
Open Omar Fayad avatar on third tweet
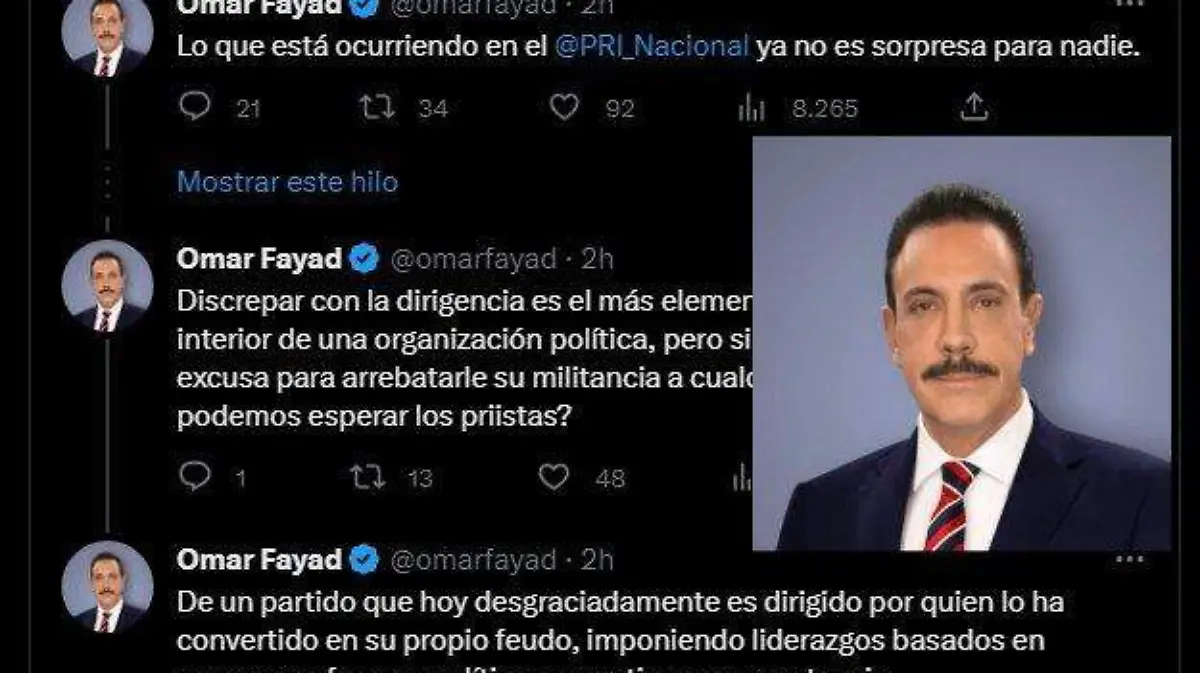(107, 587)
